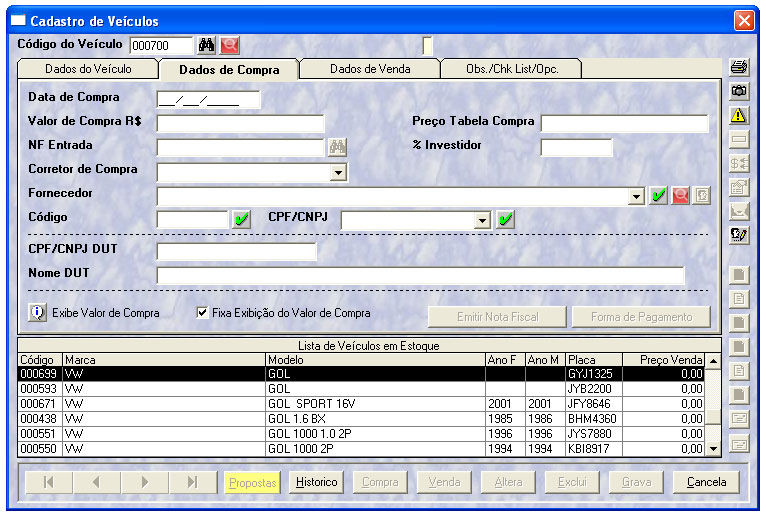Screen dimensions: 766x518
Task: Click the green checkmark next to CPF/CNPJ dropdown
Action: click(506, 219)
